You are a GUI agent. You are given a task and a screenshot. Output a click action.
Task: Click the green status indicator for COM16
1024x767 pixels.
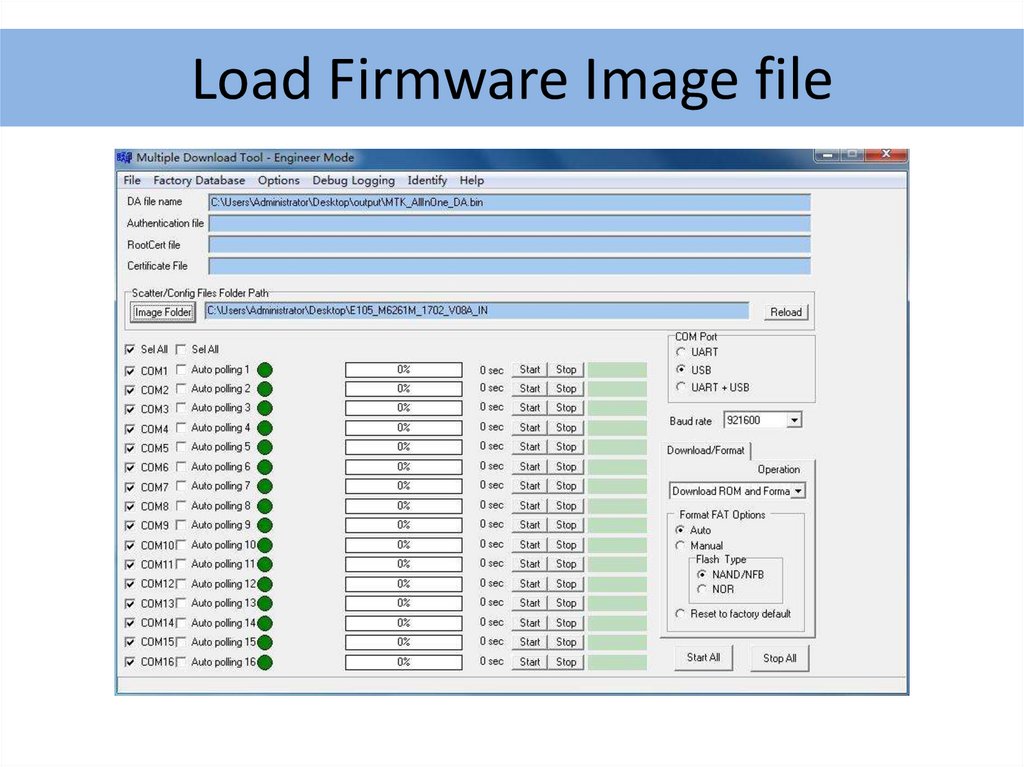(264, 662)
